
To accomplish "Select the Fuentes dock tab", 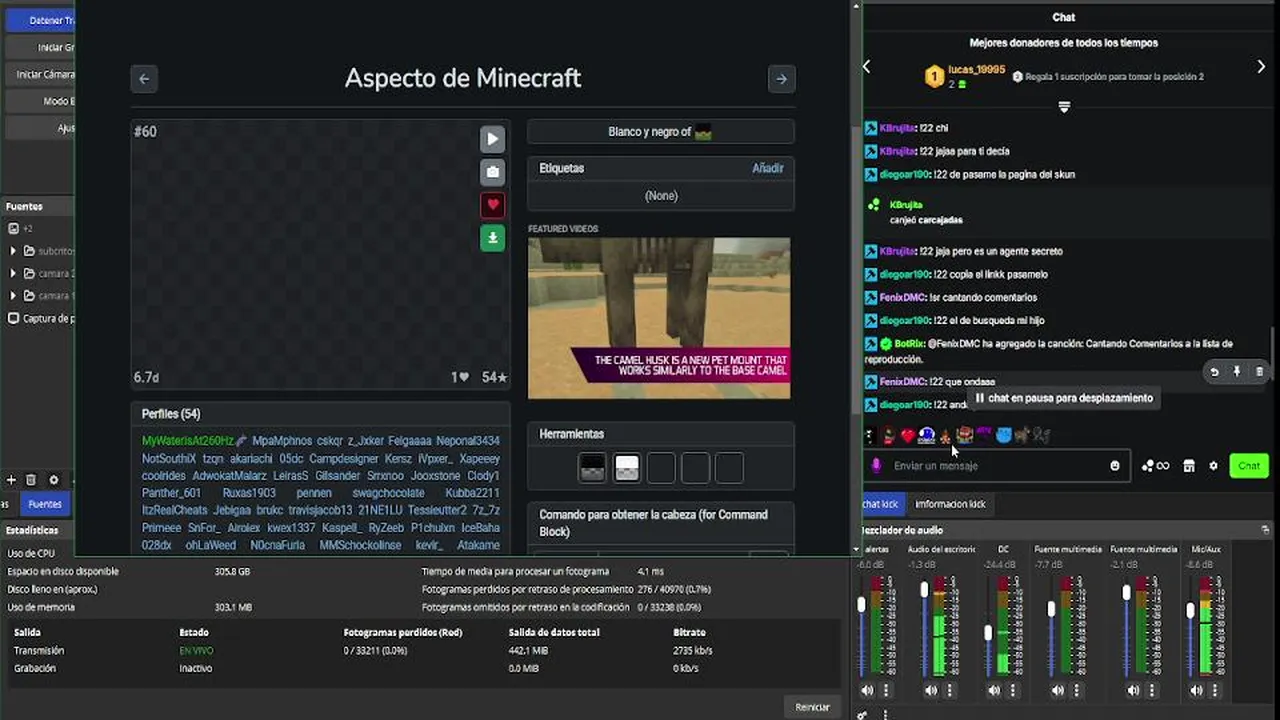I will point(45,504).
